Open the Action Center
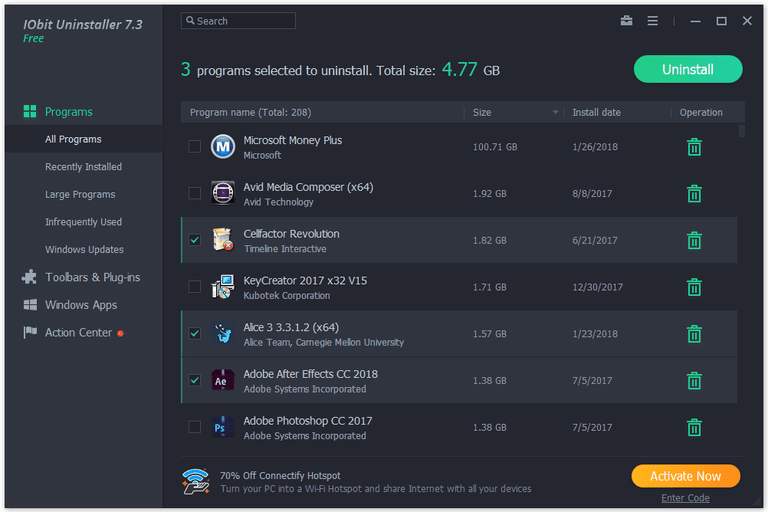This screenshot has width=768, height=512. pyautogui.click(x=78, y=333)
